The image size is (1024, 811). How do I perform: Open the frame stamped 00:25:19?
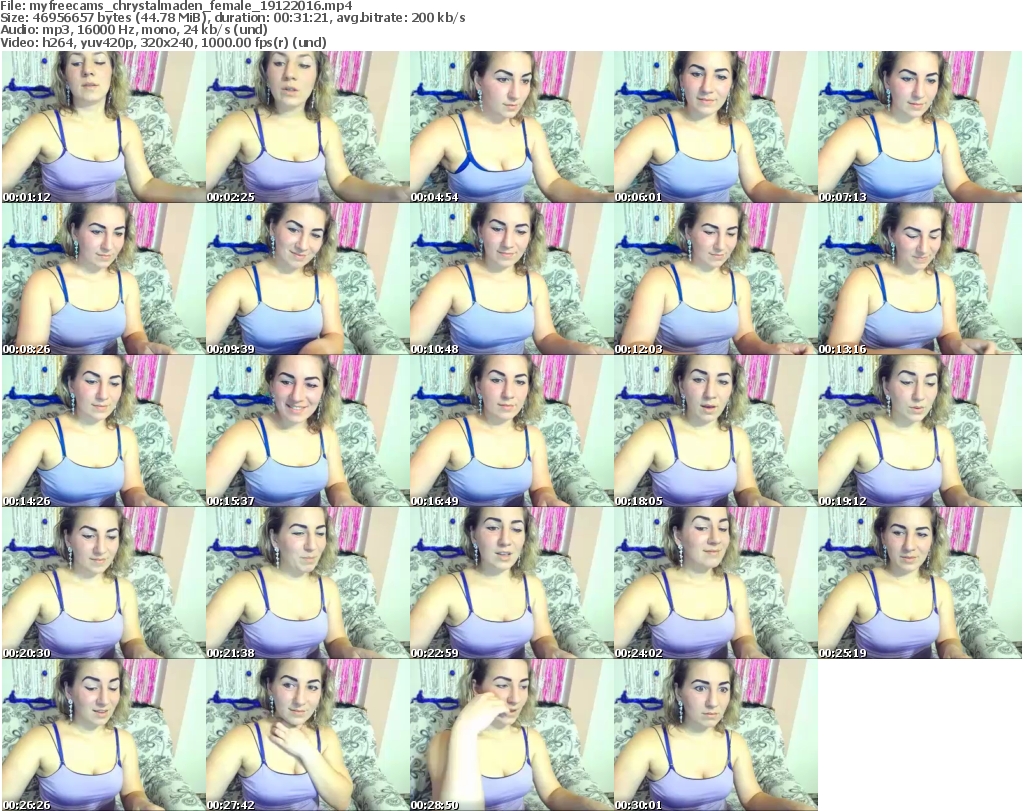[x=920, y=583]
